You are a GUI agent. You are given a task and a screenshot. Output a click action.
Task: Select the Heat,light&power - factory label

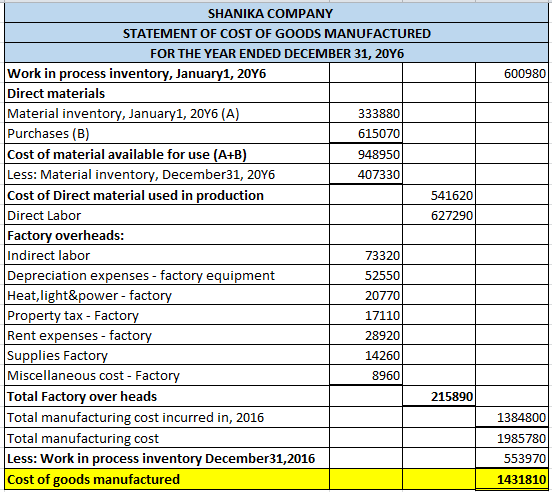click(x=89, y=296)
